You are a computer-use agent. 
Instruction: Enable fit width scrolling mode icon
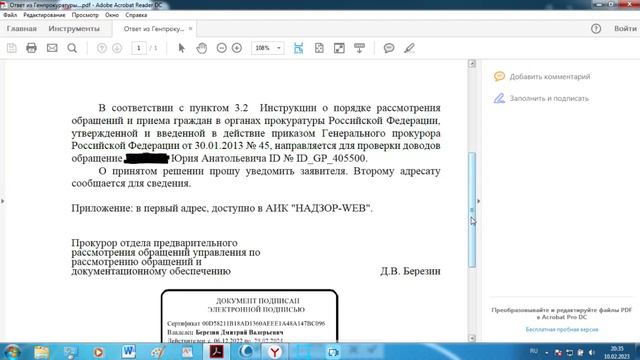298,48
